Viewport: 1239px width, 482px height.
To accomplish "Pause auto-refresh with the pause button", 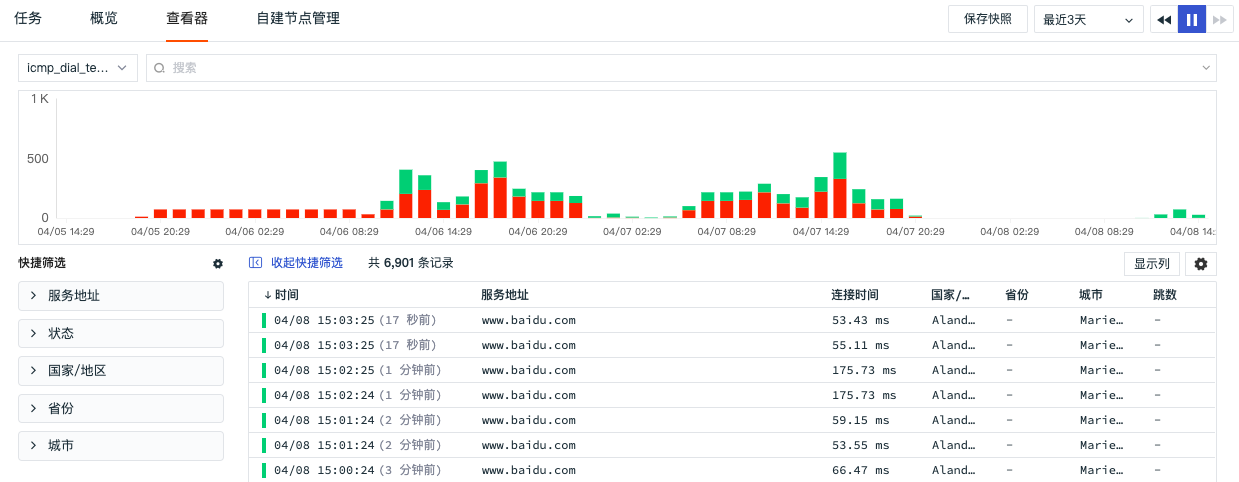I will pyautogui.click(x=1192, y=19).
